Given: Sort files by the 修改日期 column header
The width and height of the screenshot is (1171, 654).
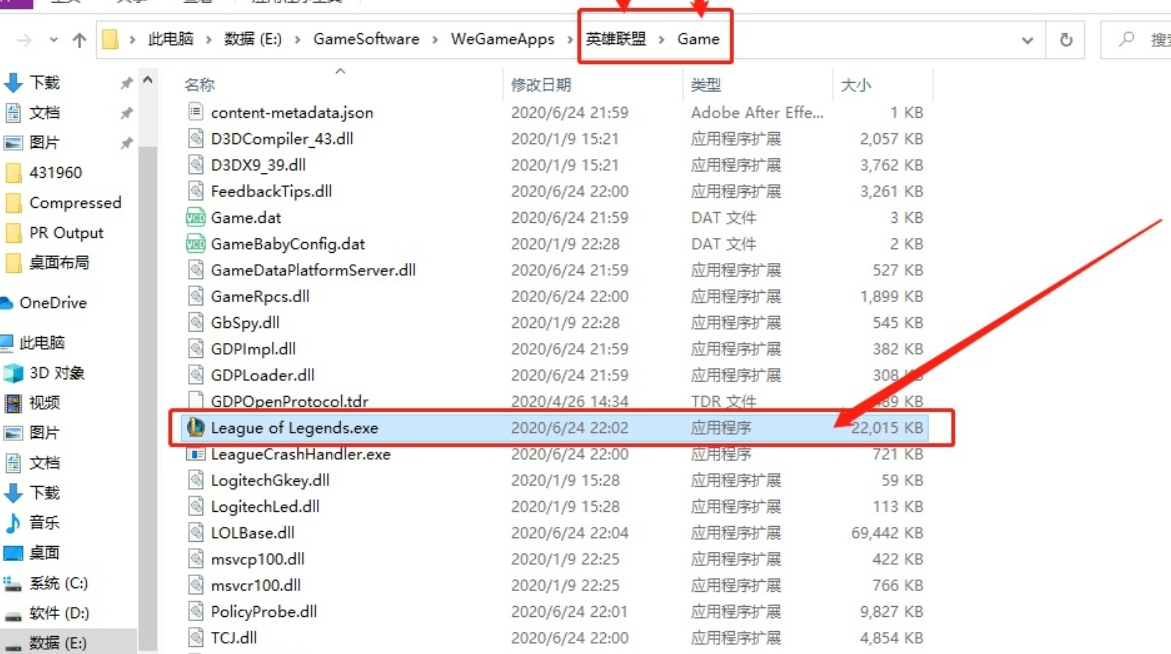Looking at the screenshot, I should pyautogui.click(x=541, y=84).
